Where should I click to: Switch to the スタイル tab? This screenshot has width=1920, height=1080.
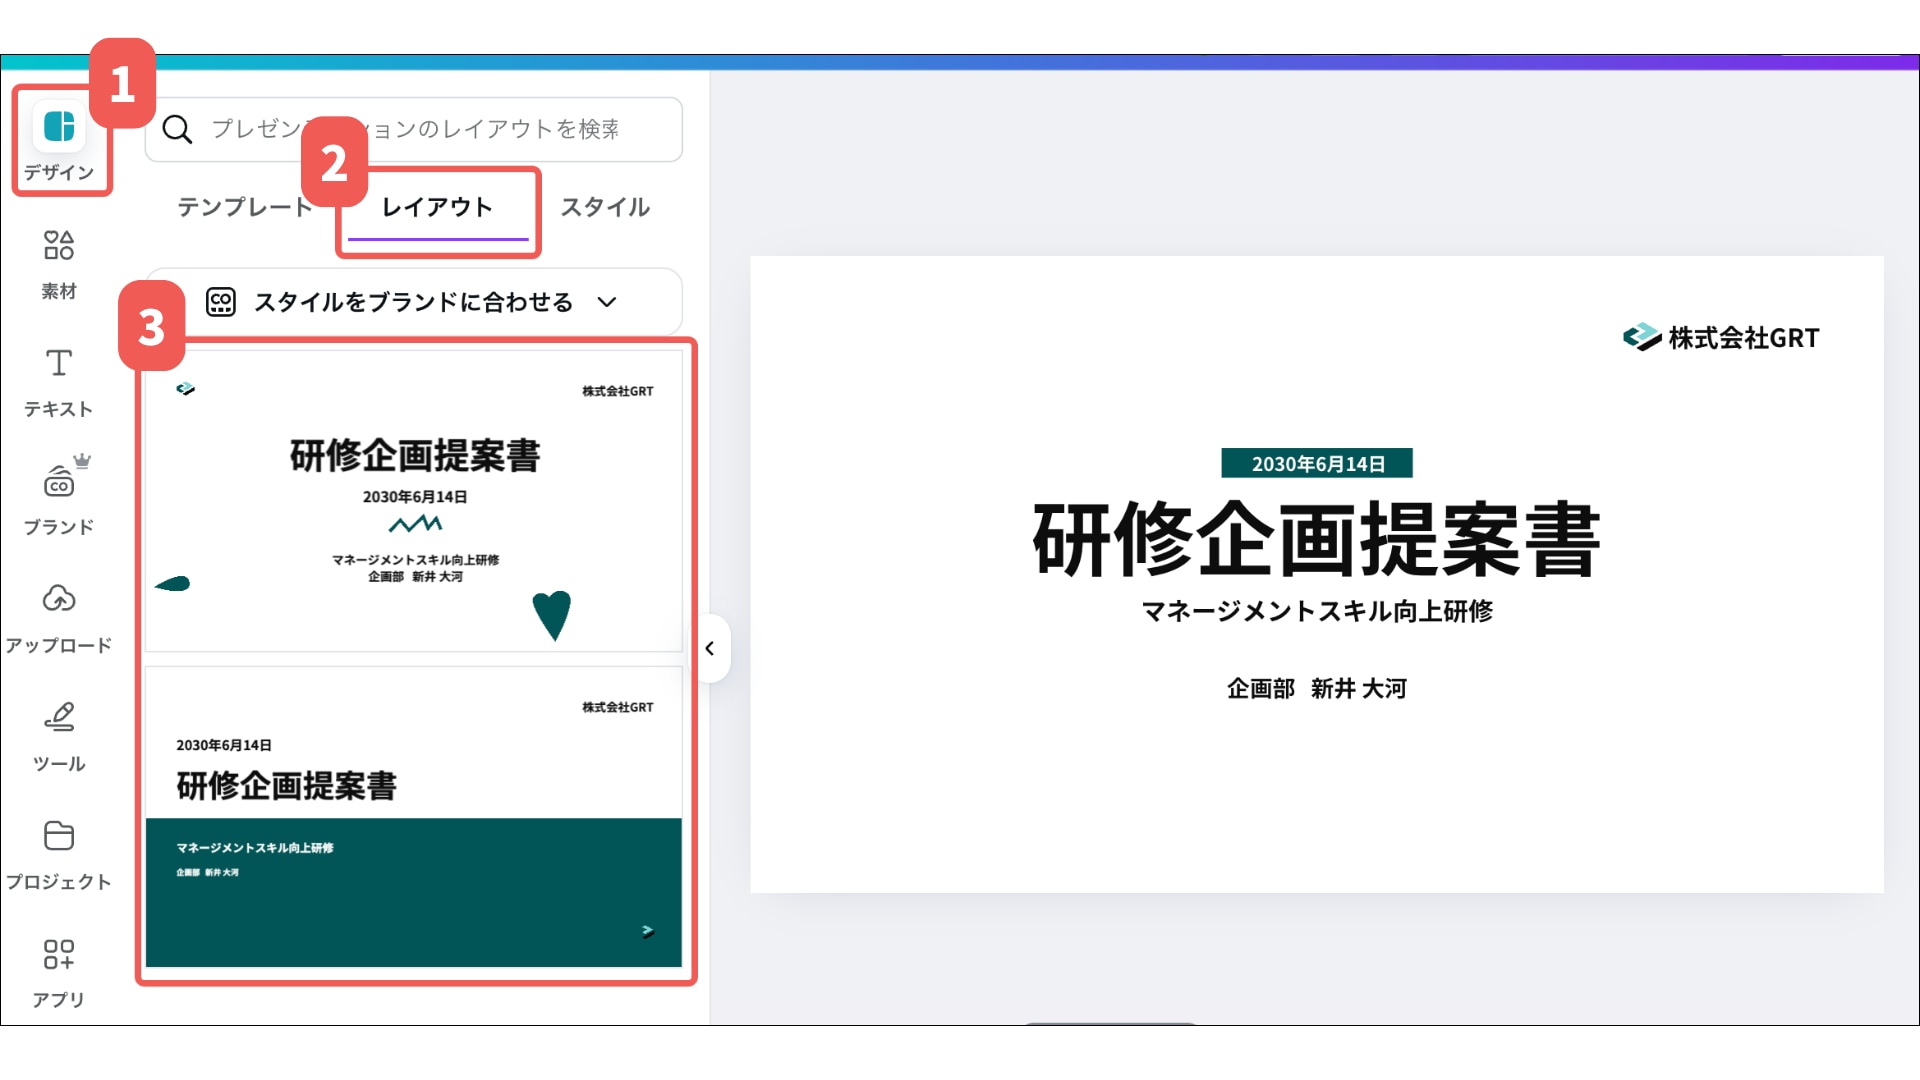[605, 207]
